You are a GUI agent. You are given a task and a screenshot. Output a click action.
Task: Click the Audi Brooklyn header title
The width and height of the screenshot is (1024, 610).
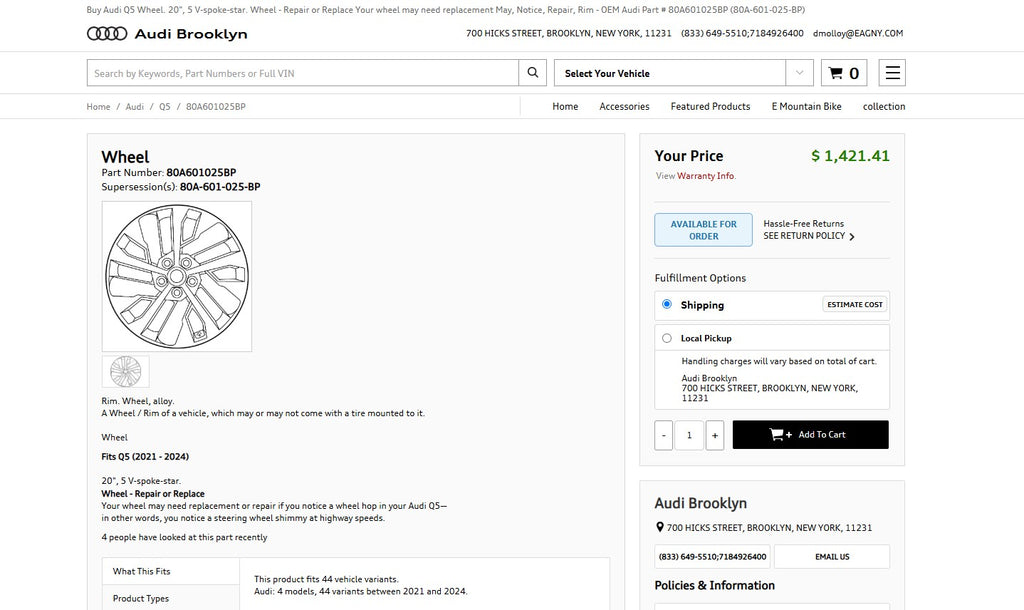click(191, 34)
